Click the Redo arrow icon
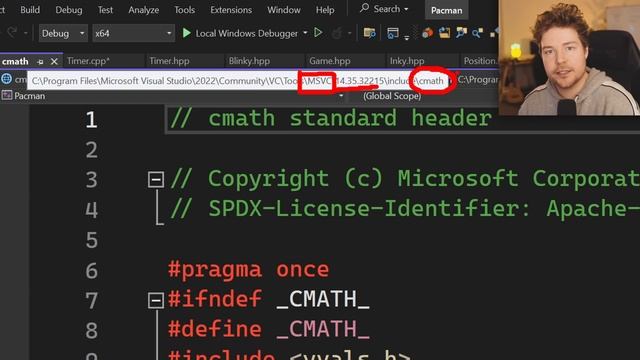This screenshot has height=360, width=640. (x=12, y=33)
